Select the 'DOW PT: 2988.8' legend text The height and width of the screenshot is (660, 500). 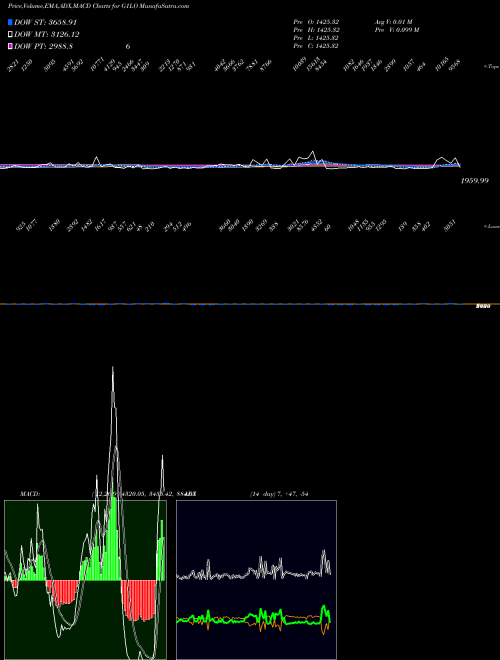point(45,46)
